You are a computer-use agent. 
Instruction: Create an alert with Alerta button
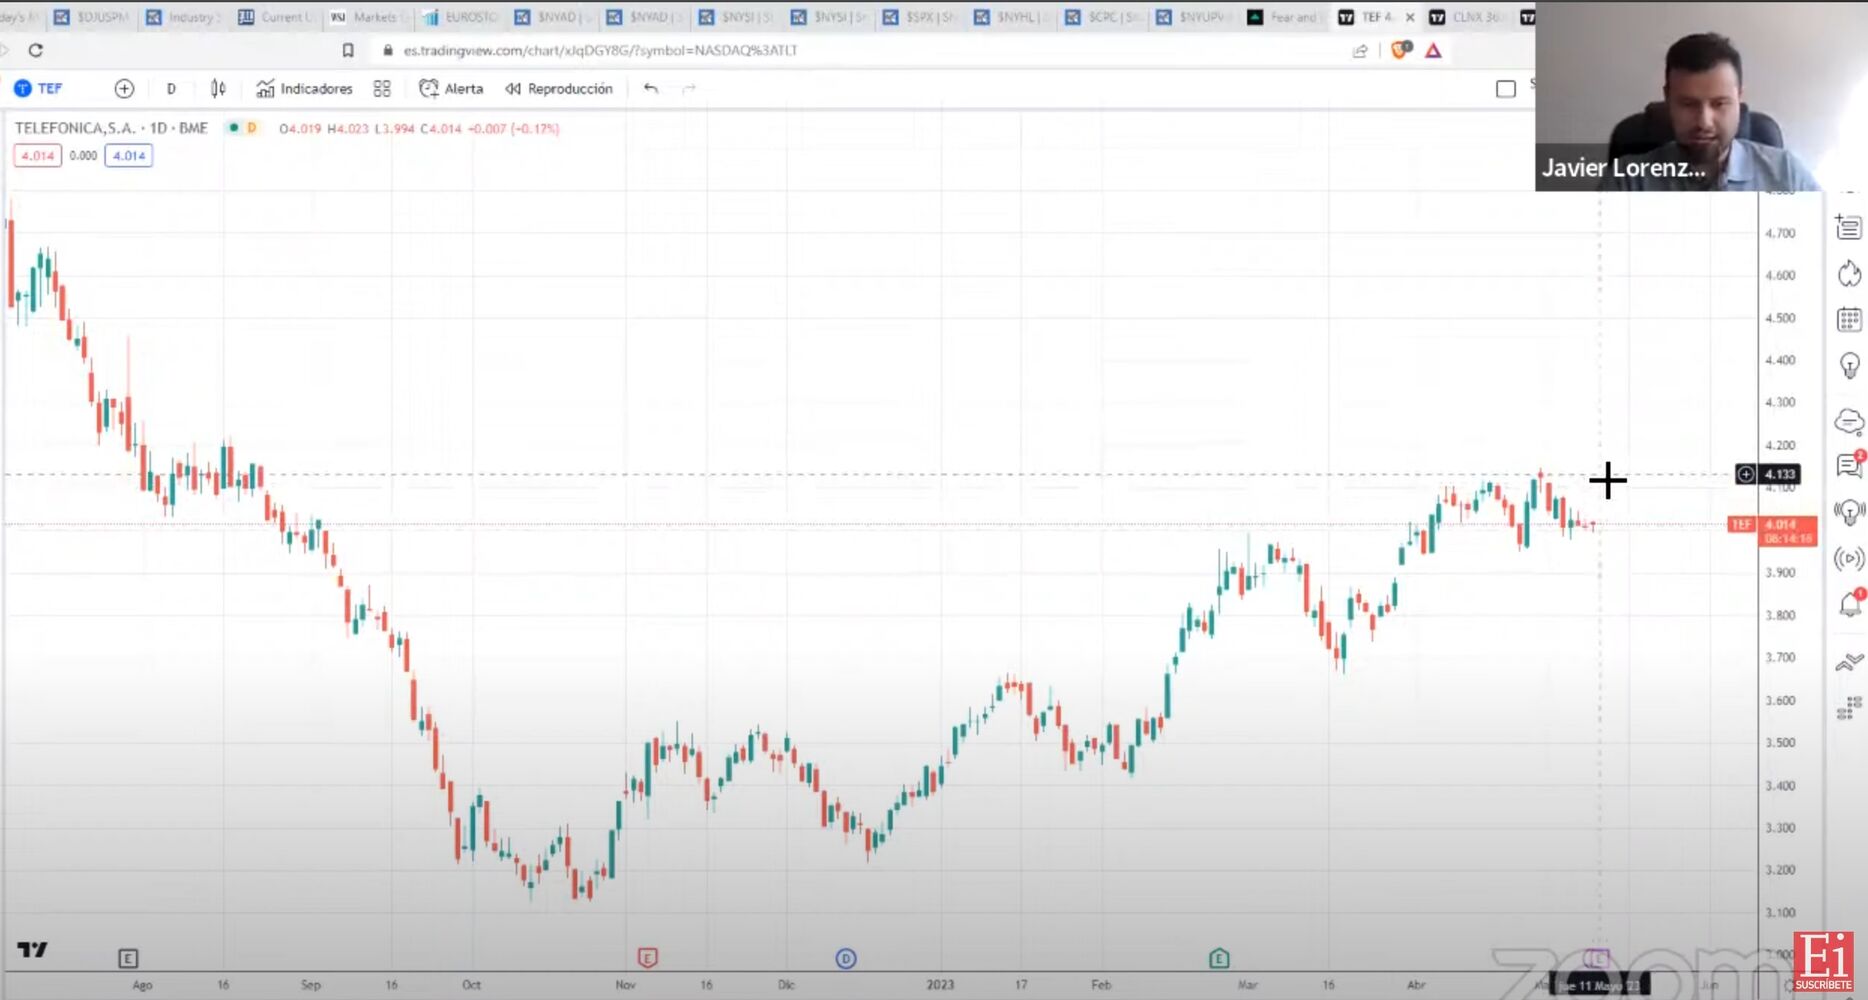click(451, 89)
